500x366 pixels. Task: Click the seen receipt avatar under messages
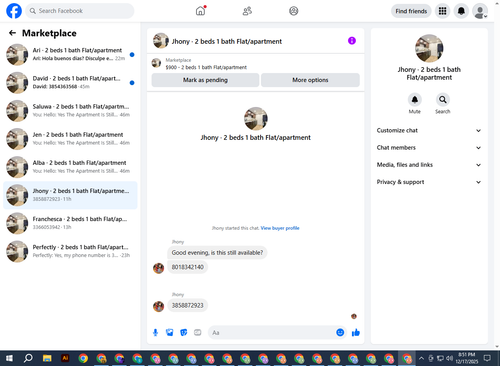tap(354, 316)
